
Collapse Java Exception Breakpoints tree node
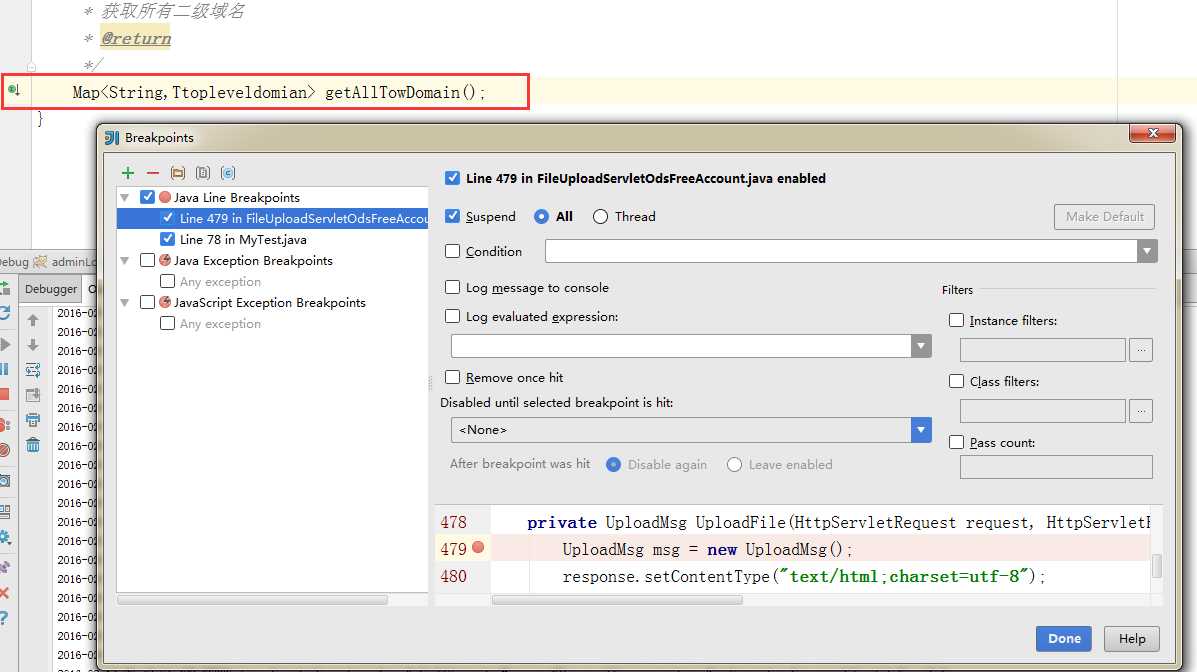click(x=125, y=261)
